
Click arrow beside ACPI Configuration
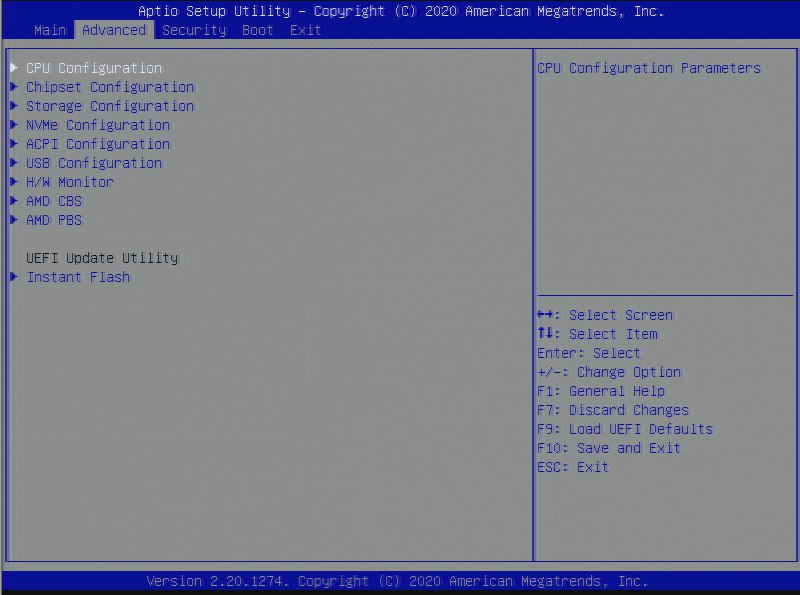[x=14, y=143]
